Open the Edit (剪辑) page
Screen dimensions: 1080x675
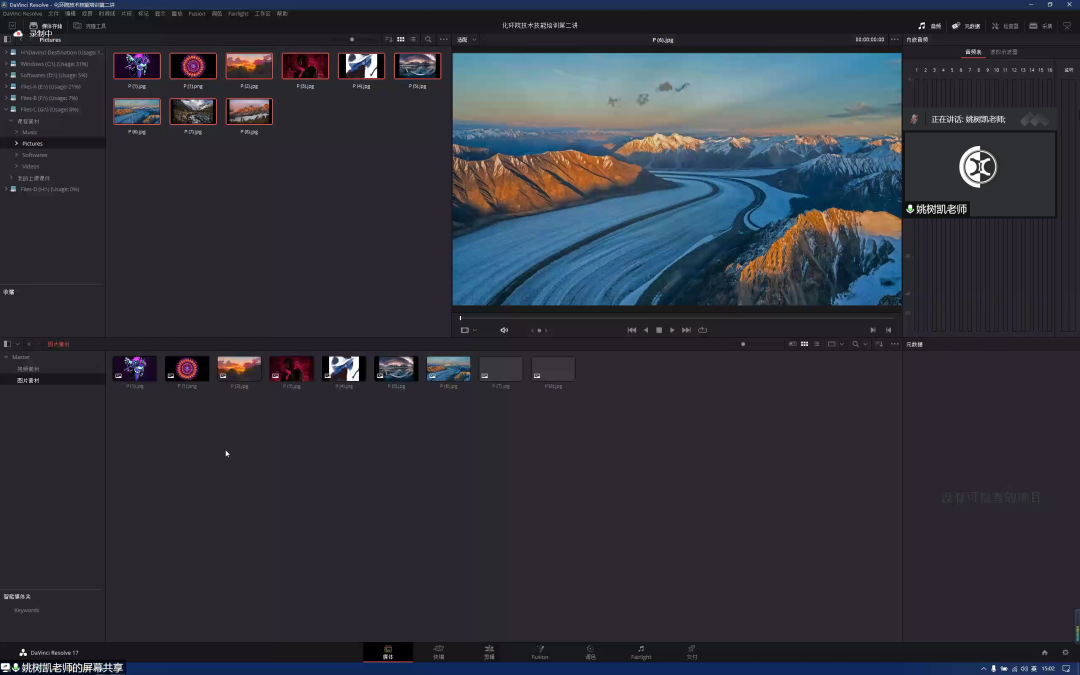489,652
